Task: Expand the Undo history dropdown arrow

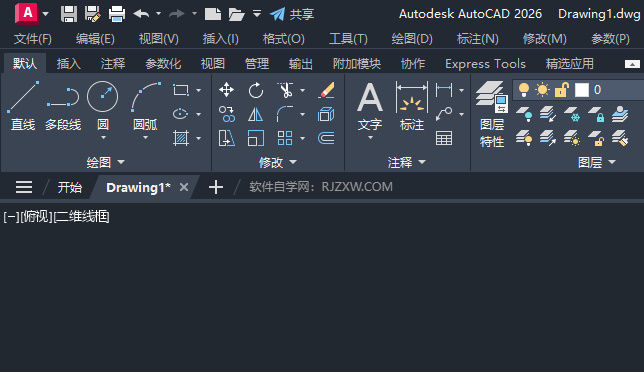Action: [158, 14]
